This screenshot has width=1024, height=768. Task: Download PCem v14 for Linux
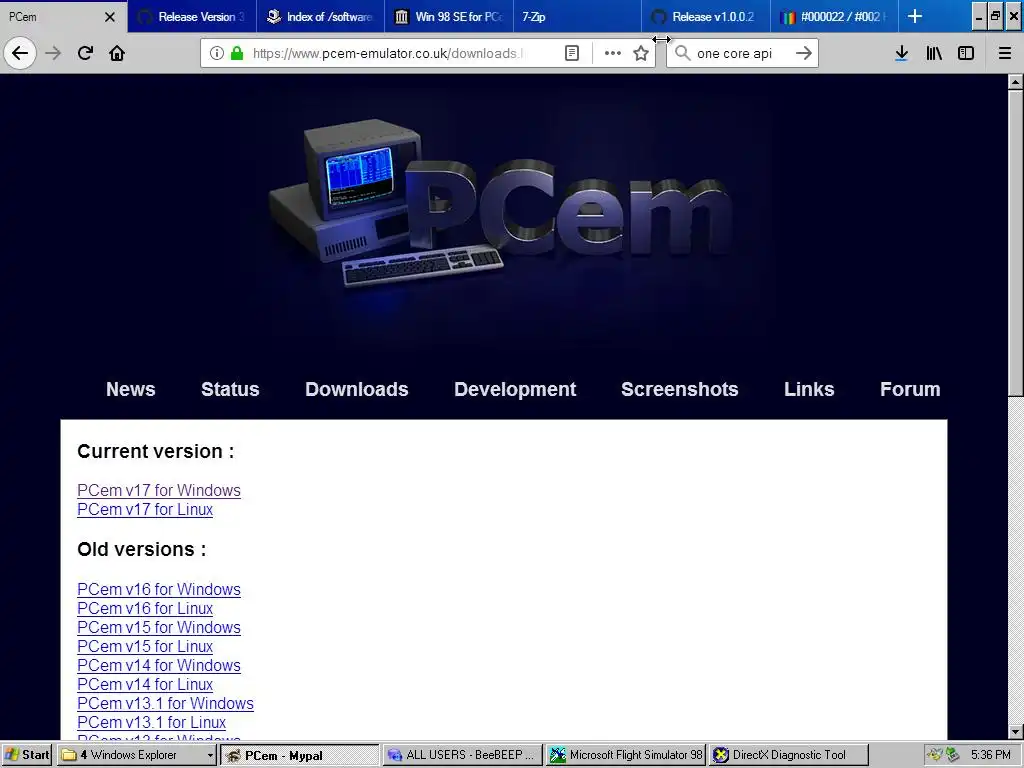[x=145, y=684]
